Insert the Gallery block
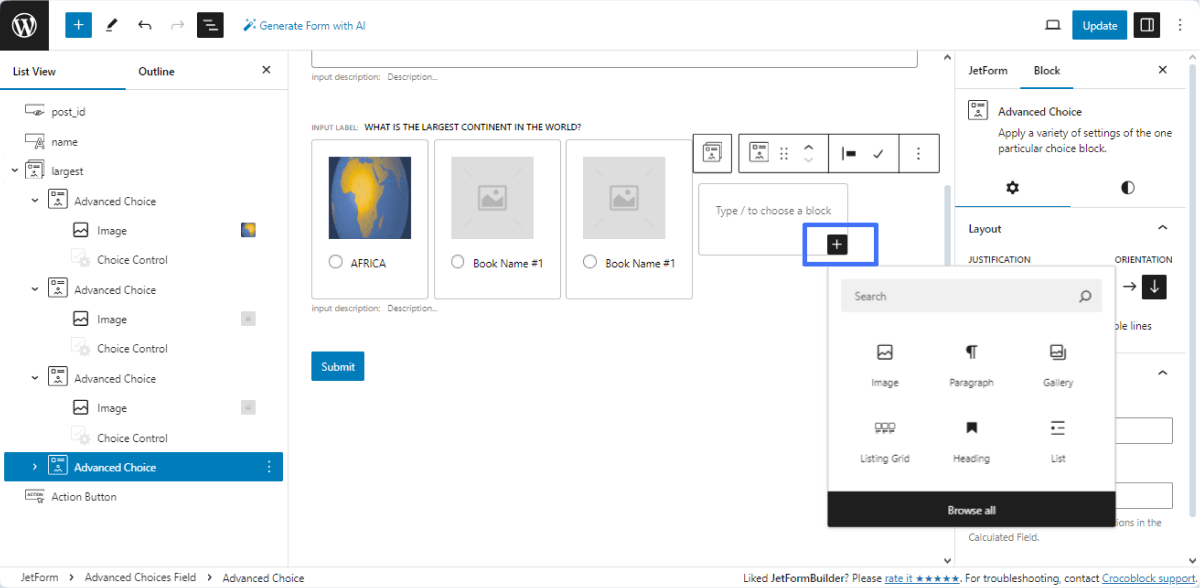The width and height of the screenshot is (1200, 588). [x=1057, y=365]
